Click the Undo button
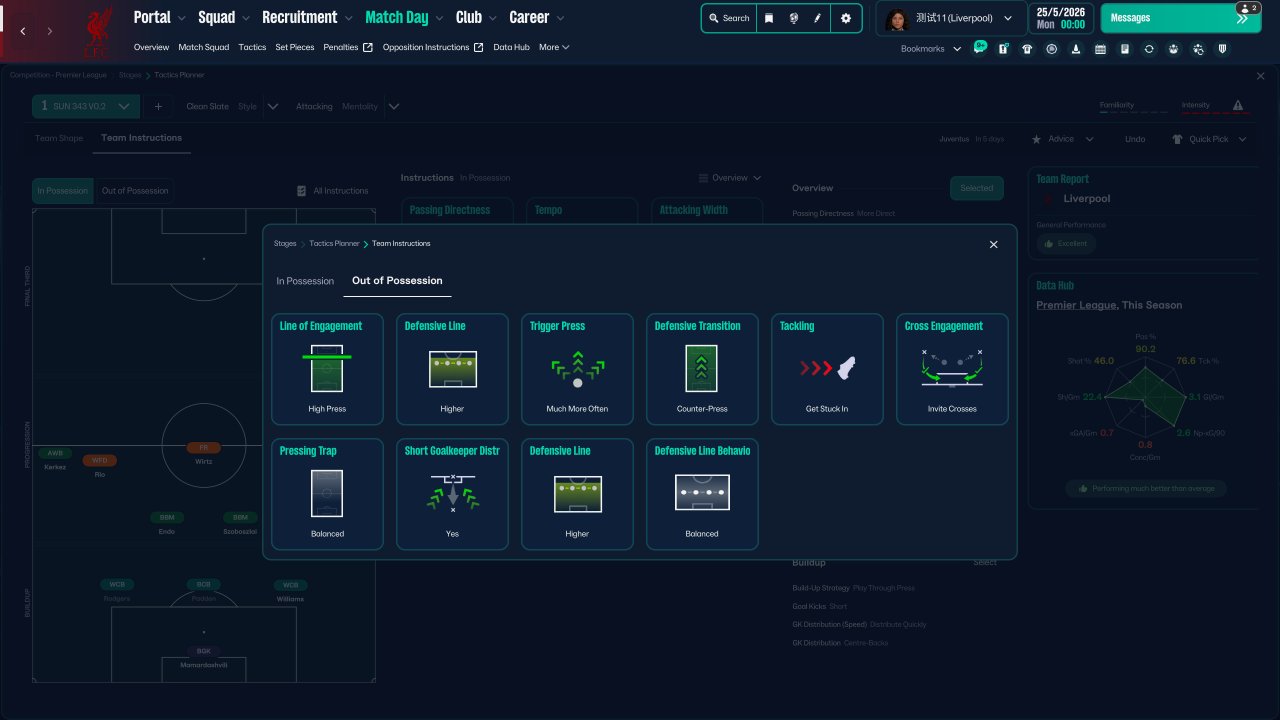Image resolution: width=1280 pixels, height=720 pixels. [x=1135, y=139]
